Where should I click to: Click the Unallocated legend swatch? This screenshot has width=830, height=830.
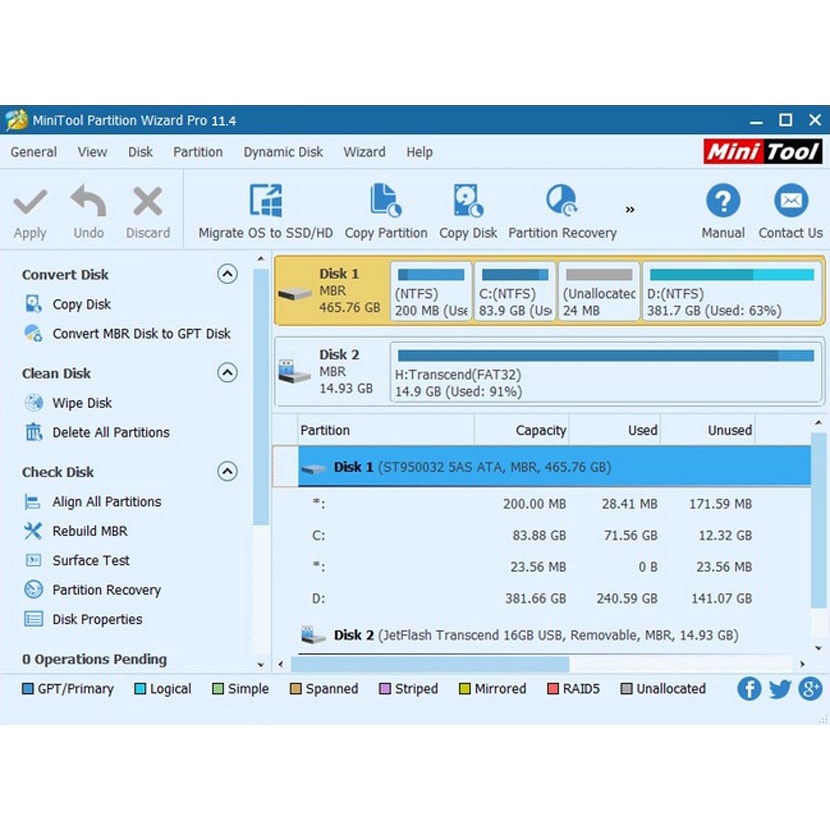tap(626, 689)
